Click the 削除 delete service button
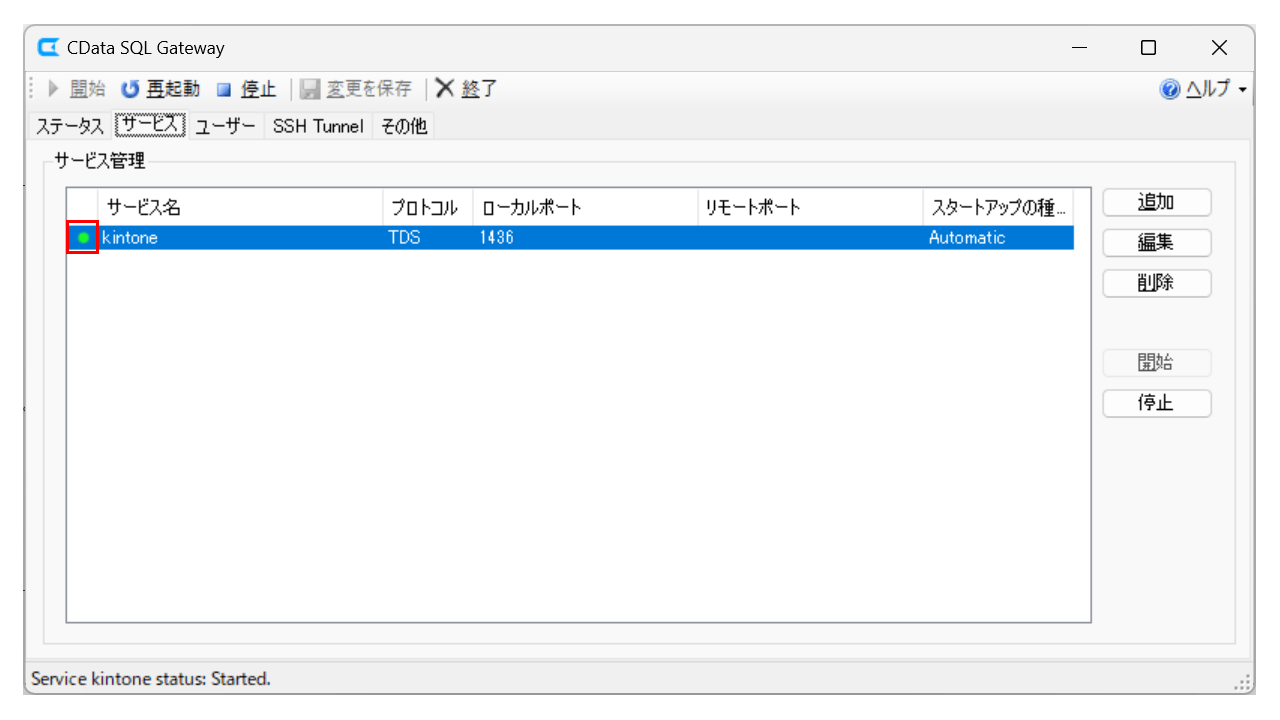This screenshot has width=1280, height=720. [1157, 283]
